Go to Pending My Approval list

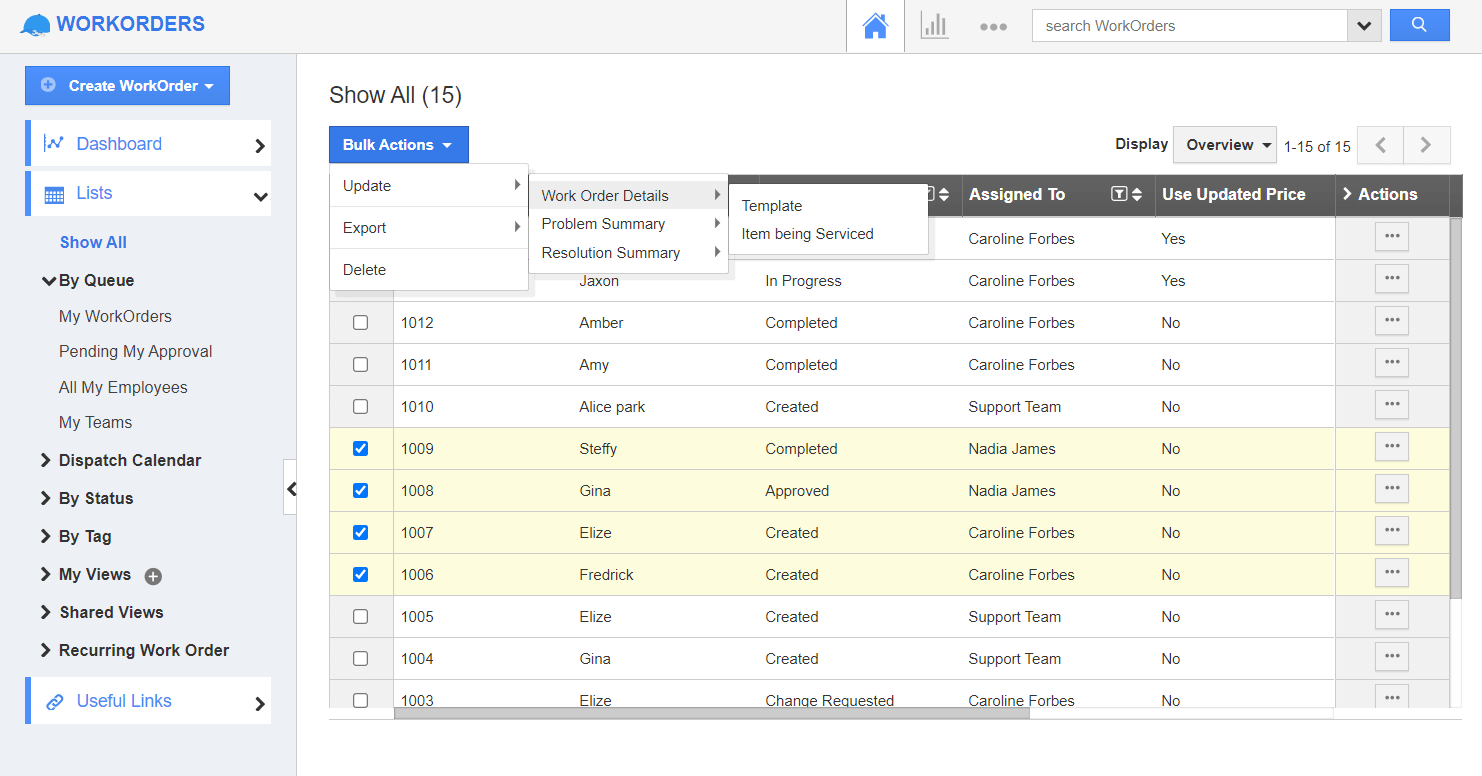click(135, 351)
